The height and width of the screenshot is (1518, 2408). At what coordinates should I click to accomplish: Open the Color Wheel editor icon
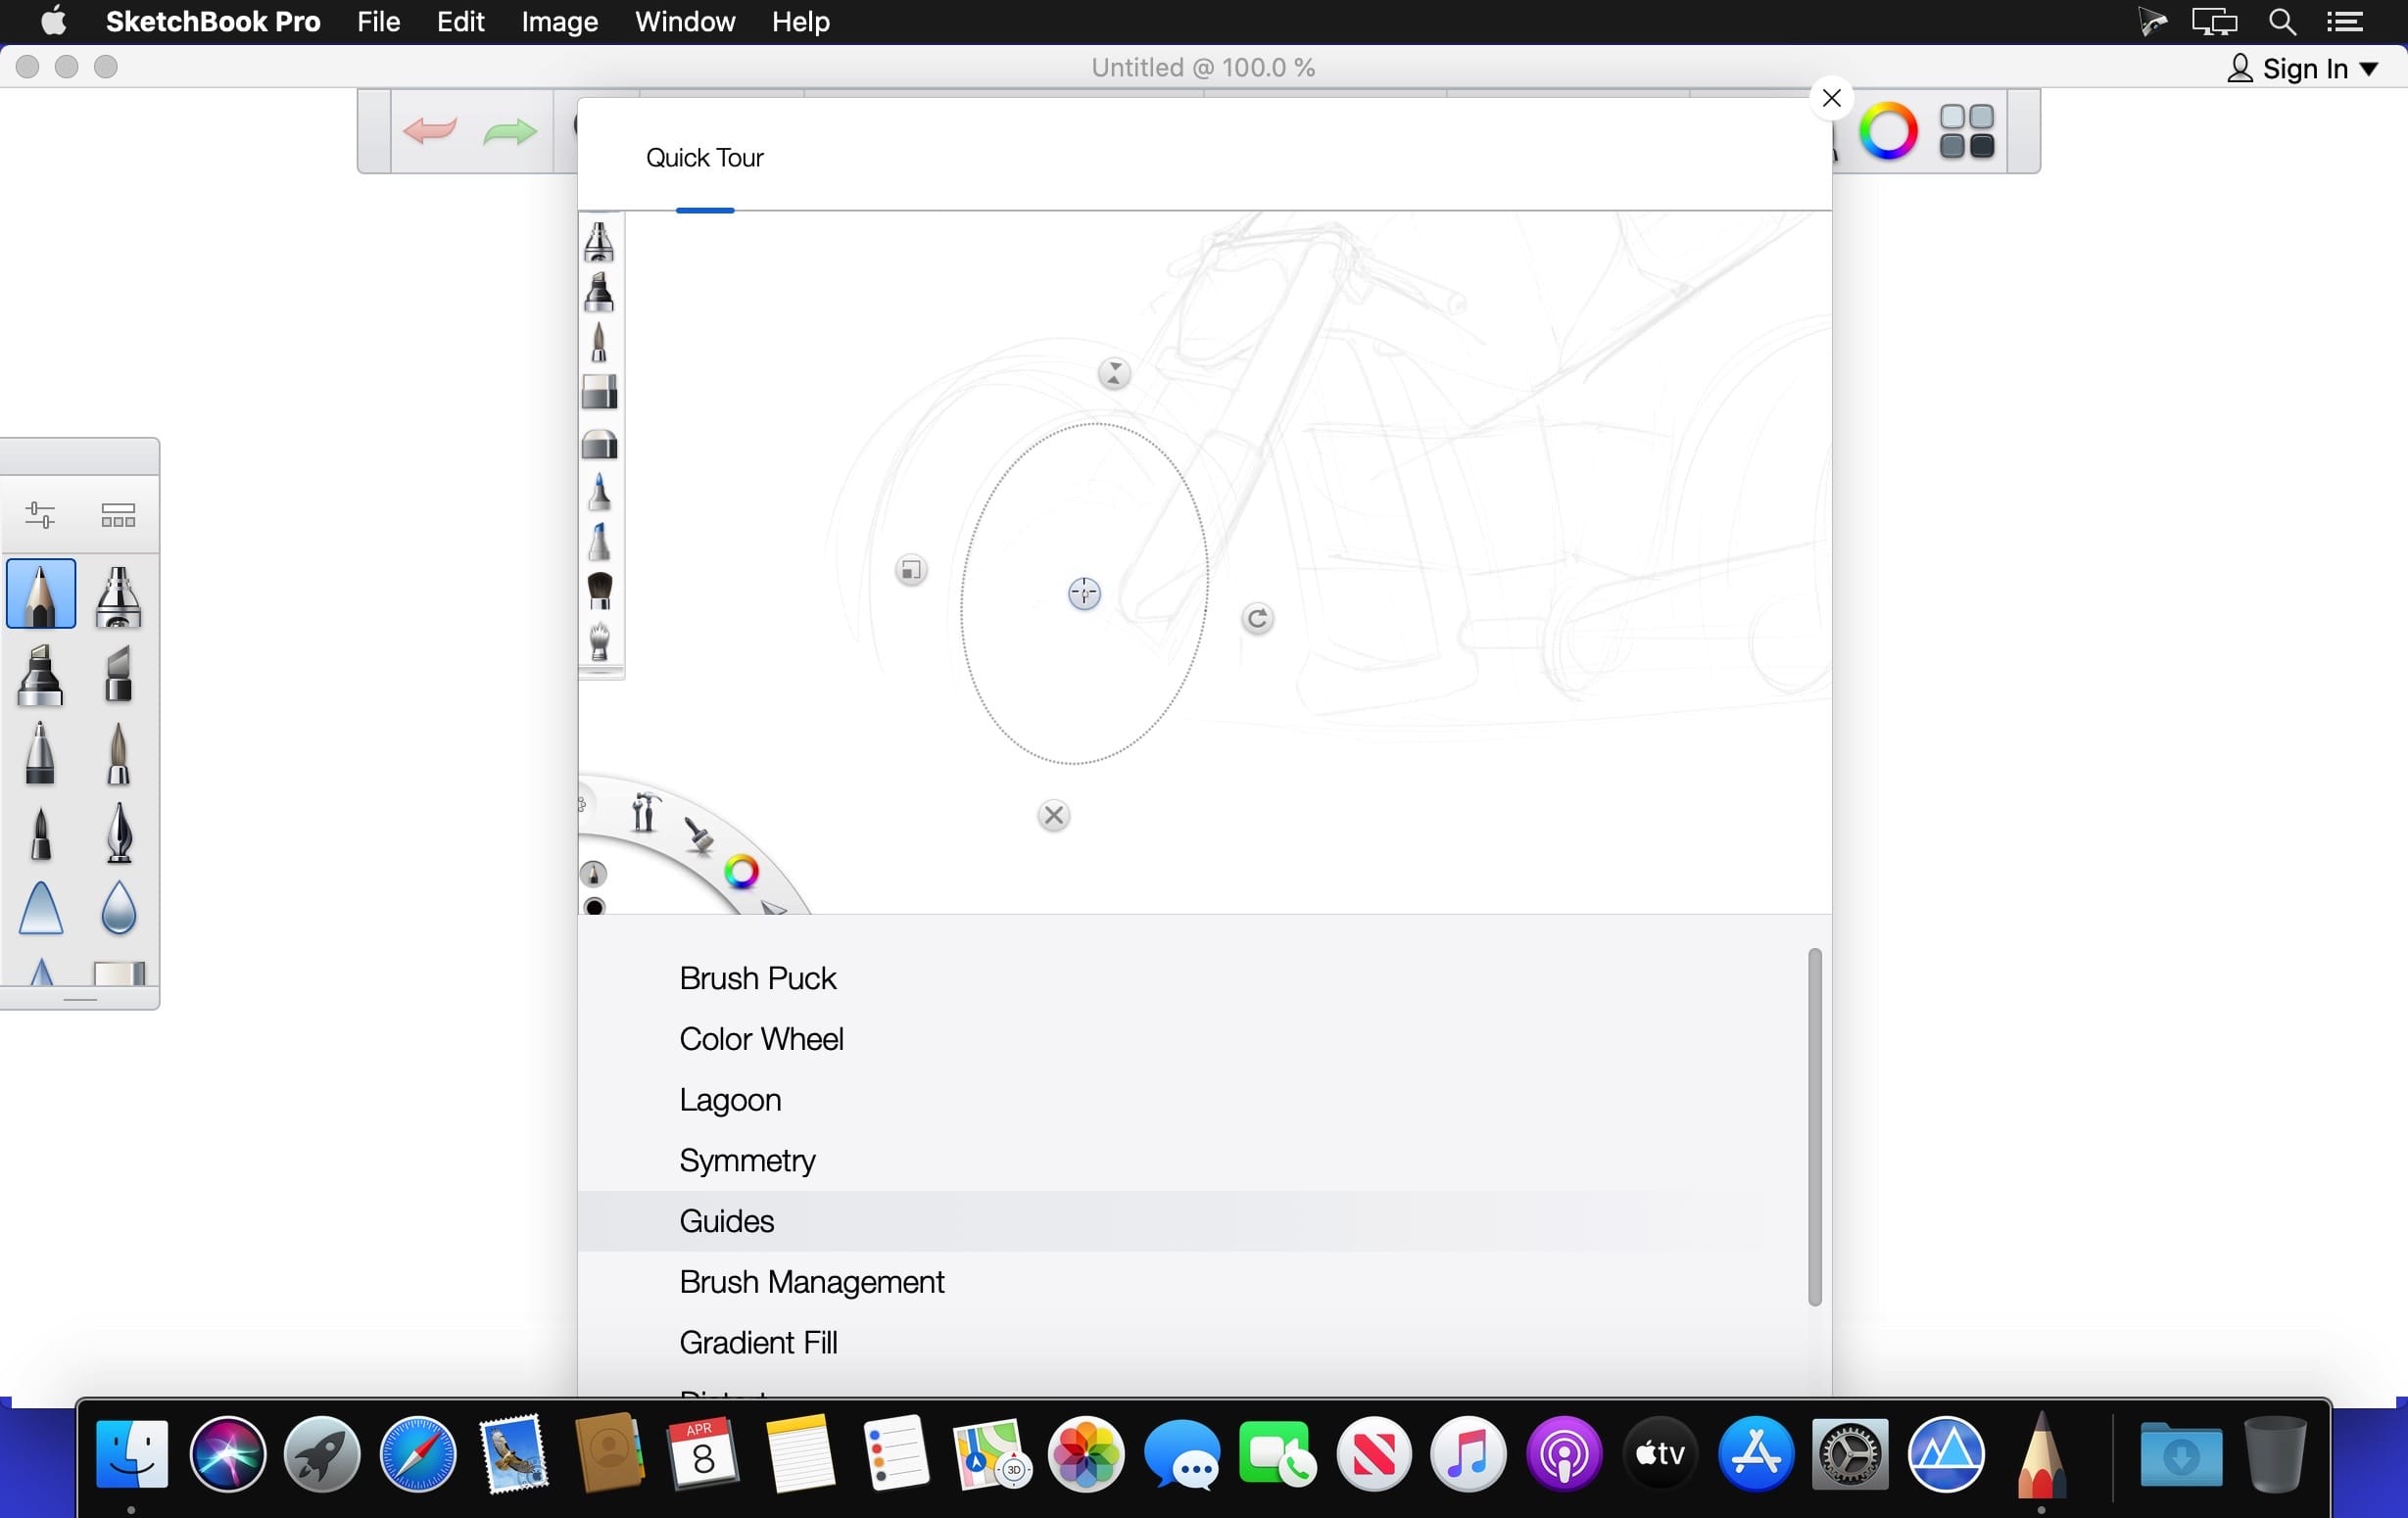pos(1887,131)
